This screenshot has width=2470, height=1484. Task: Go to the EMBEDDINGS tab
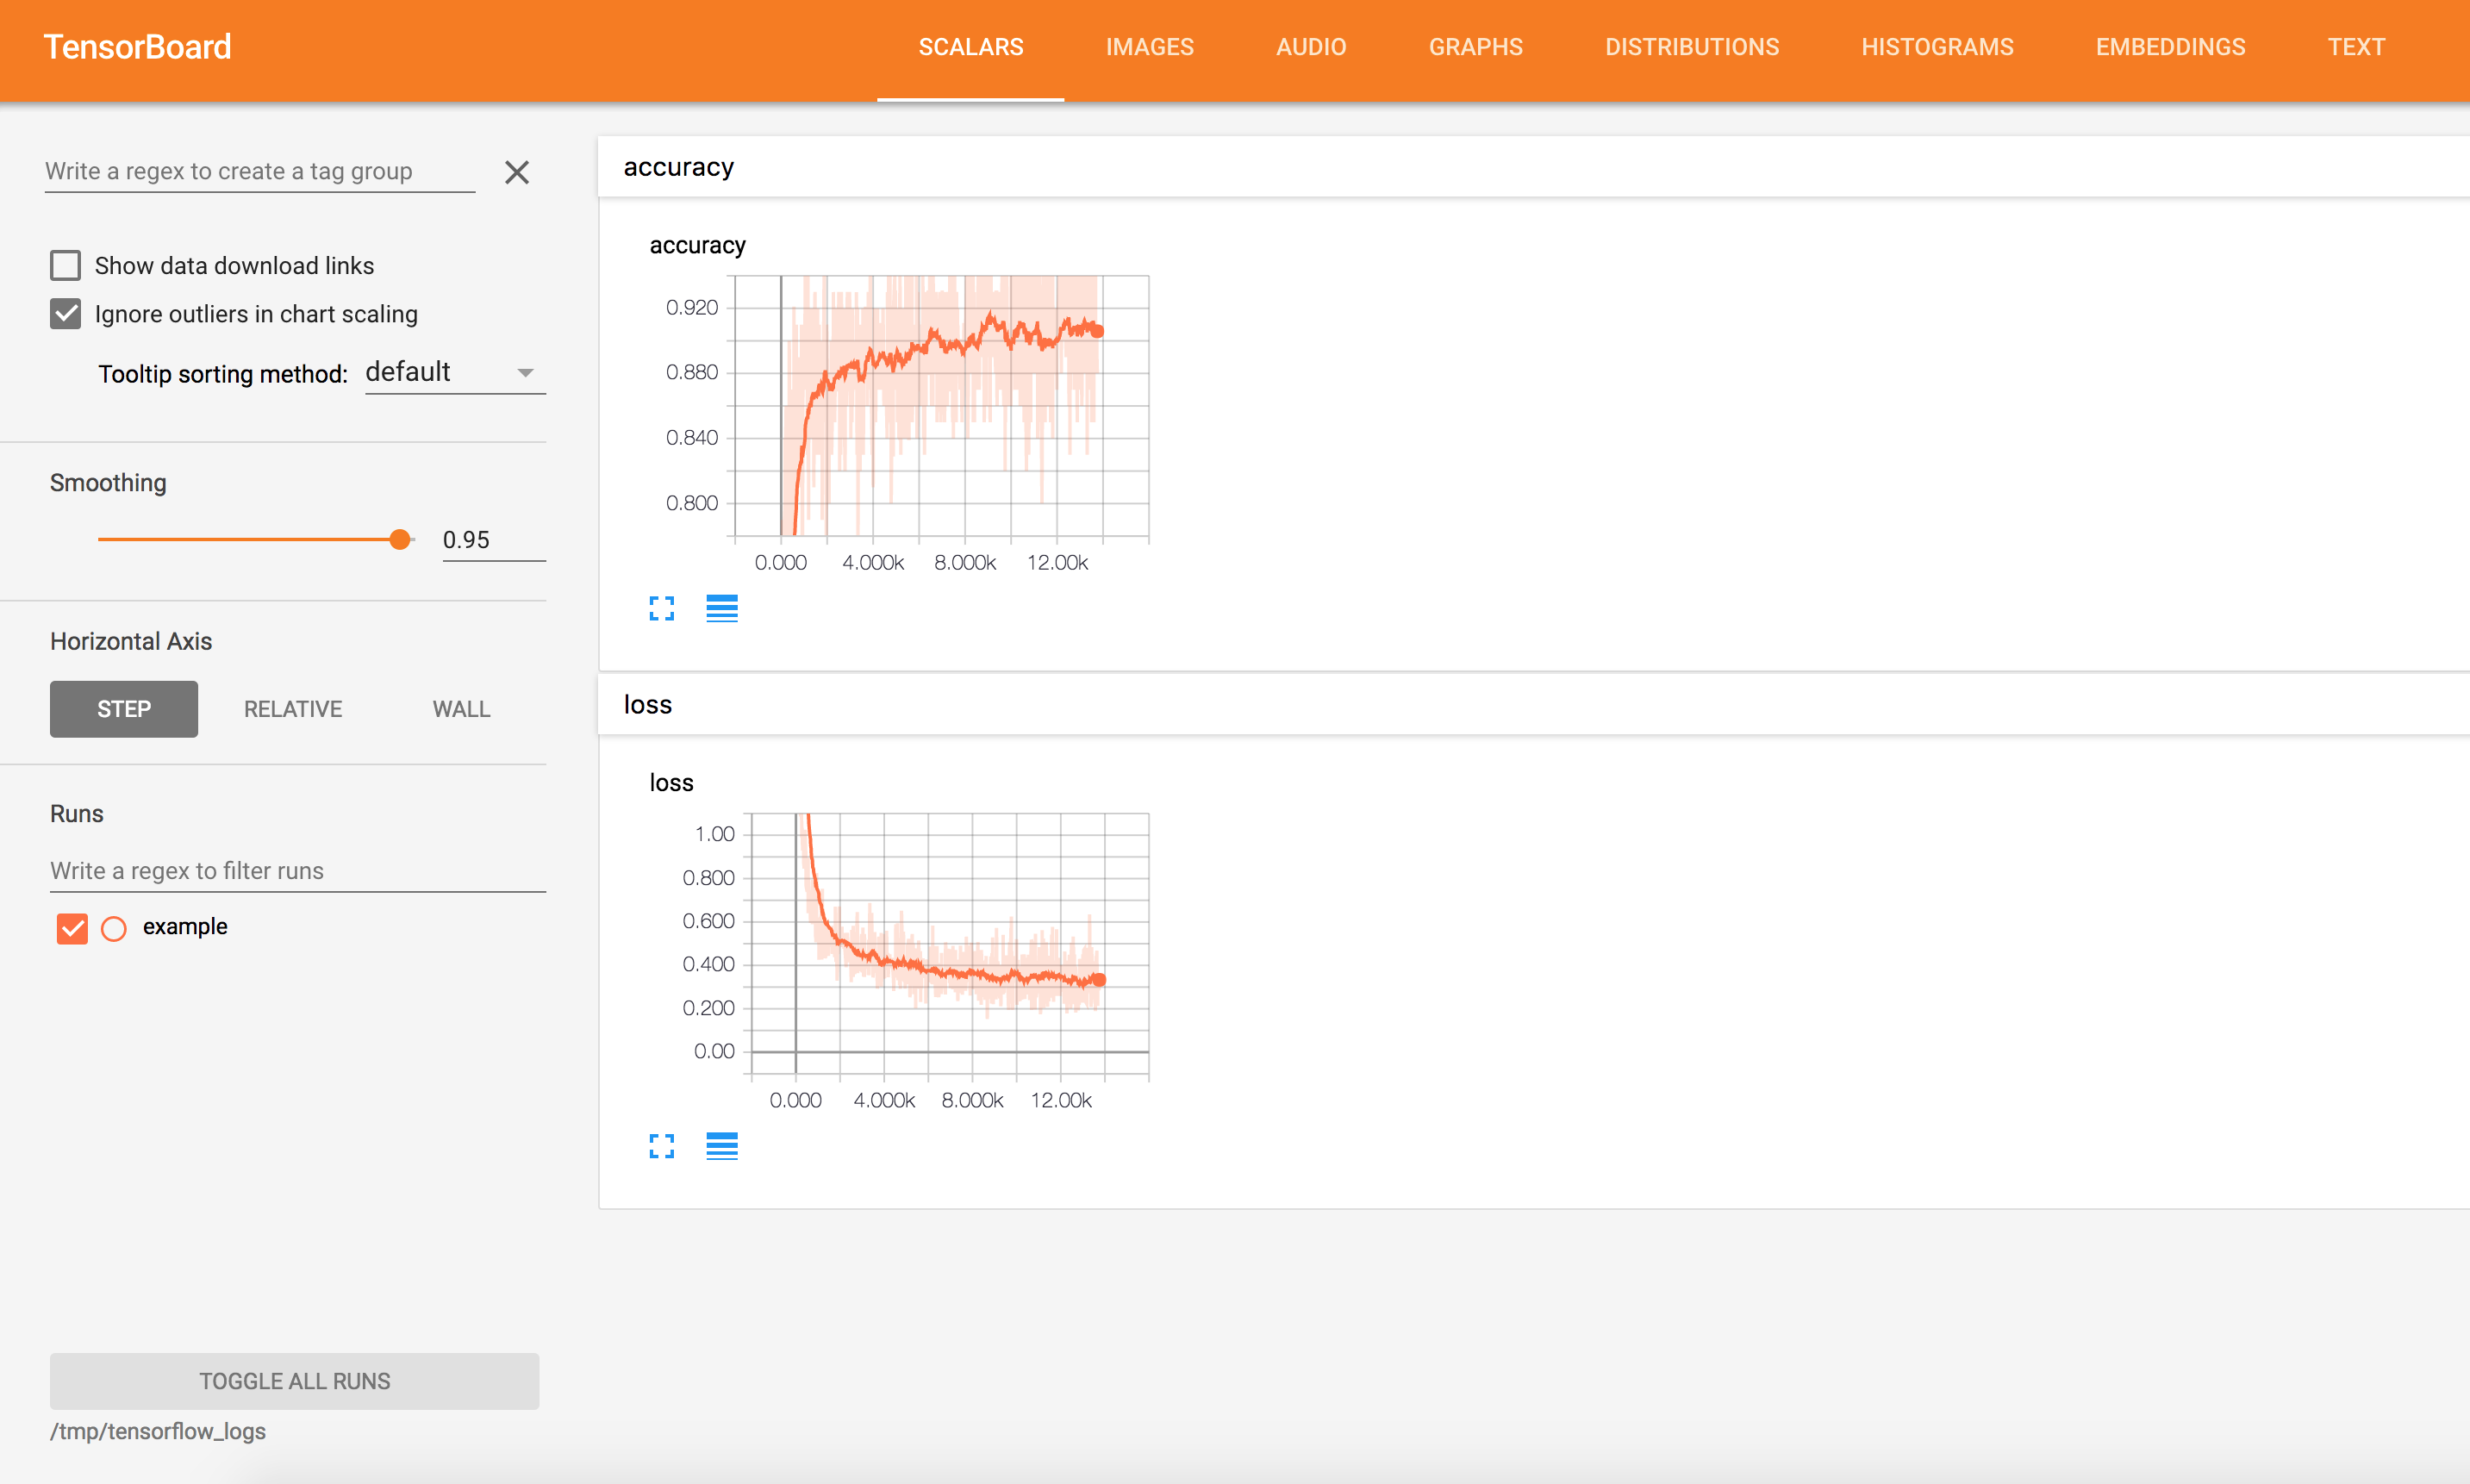tap(2169, 47)
